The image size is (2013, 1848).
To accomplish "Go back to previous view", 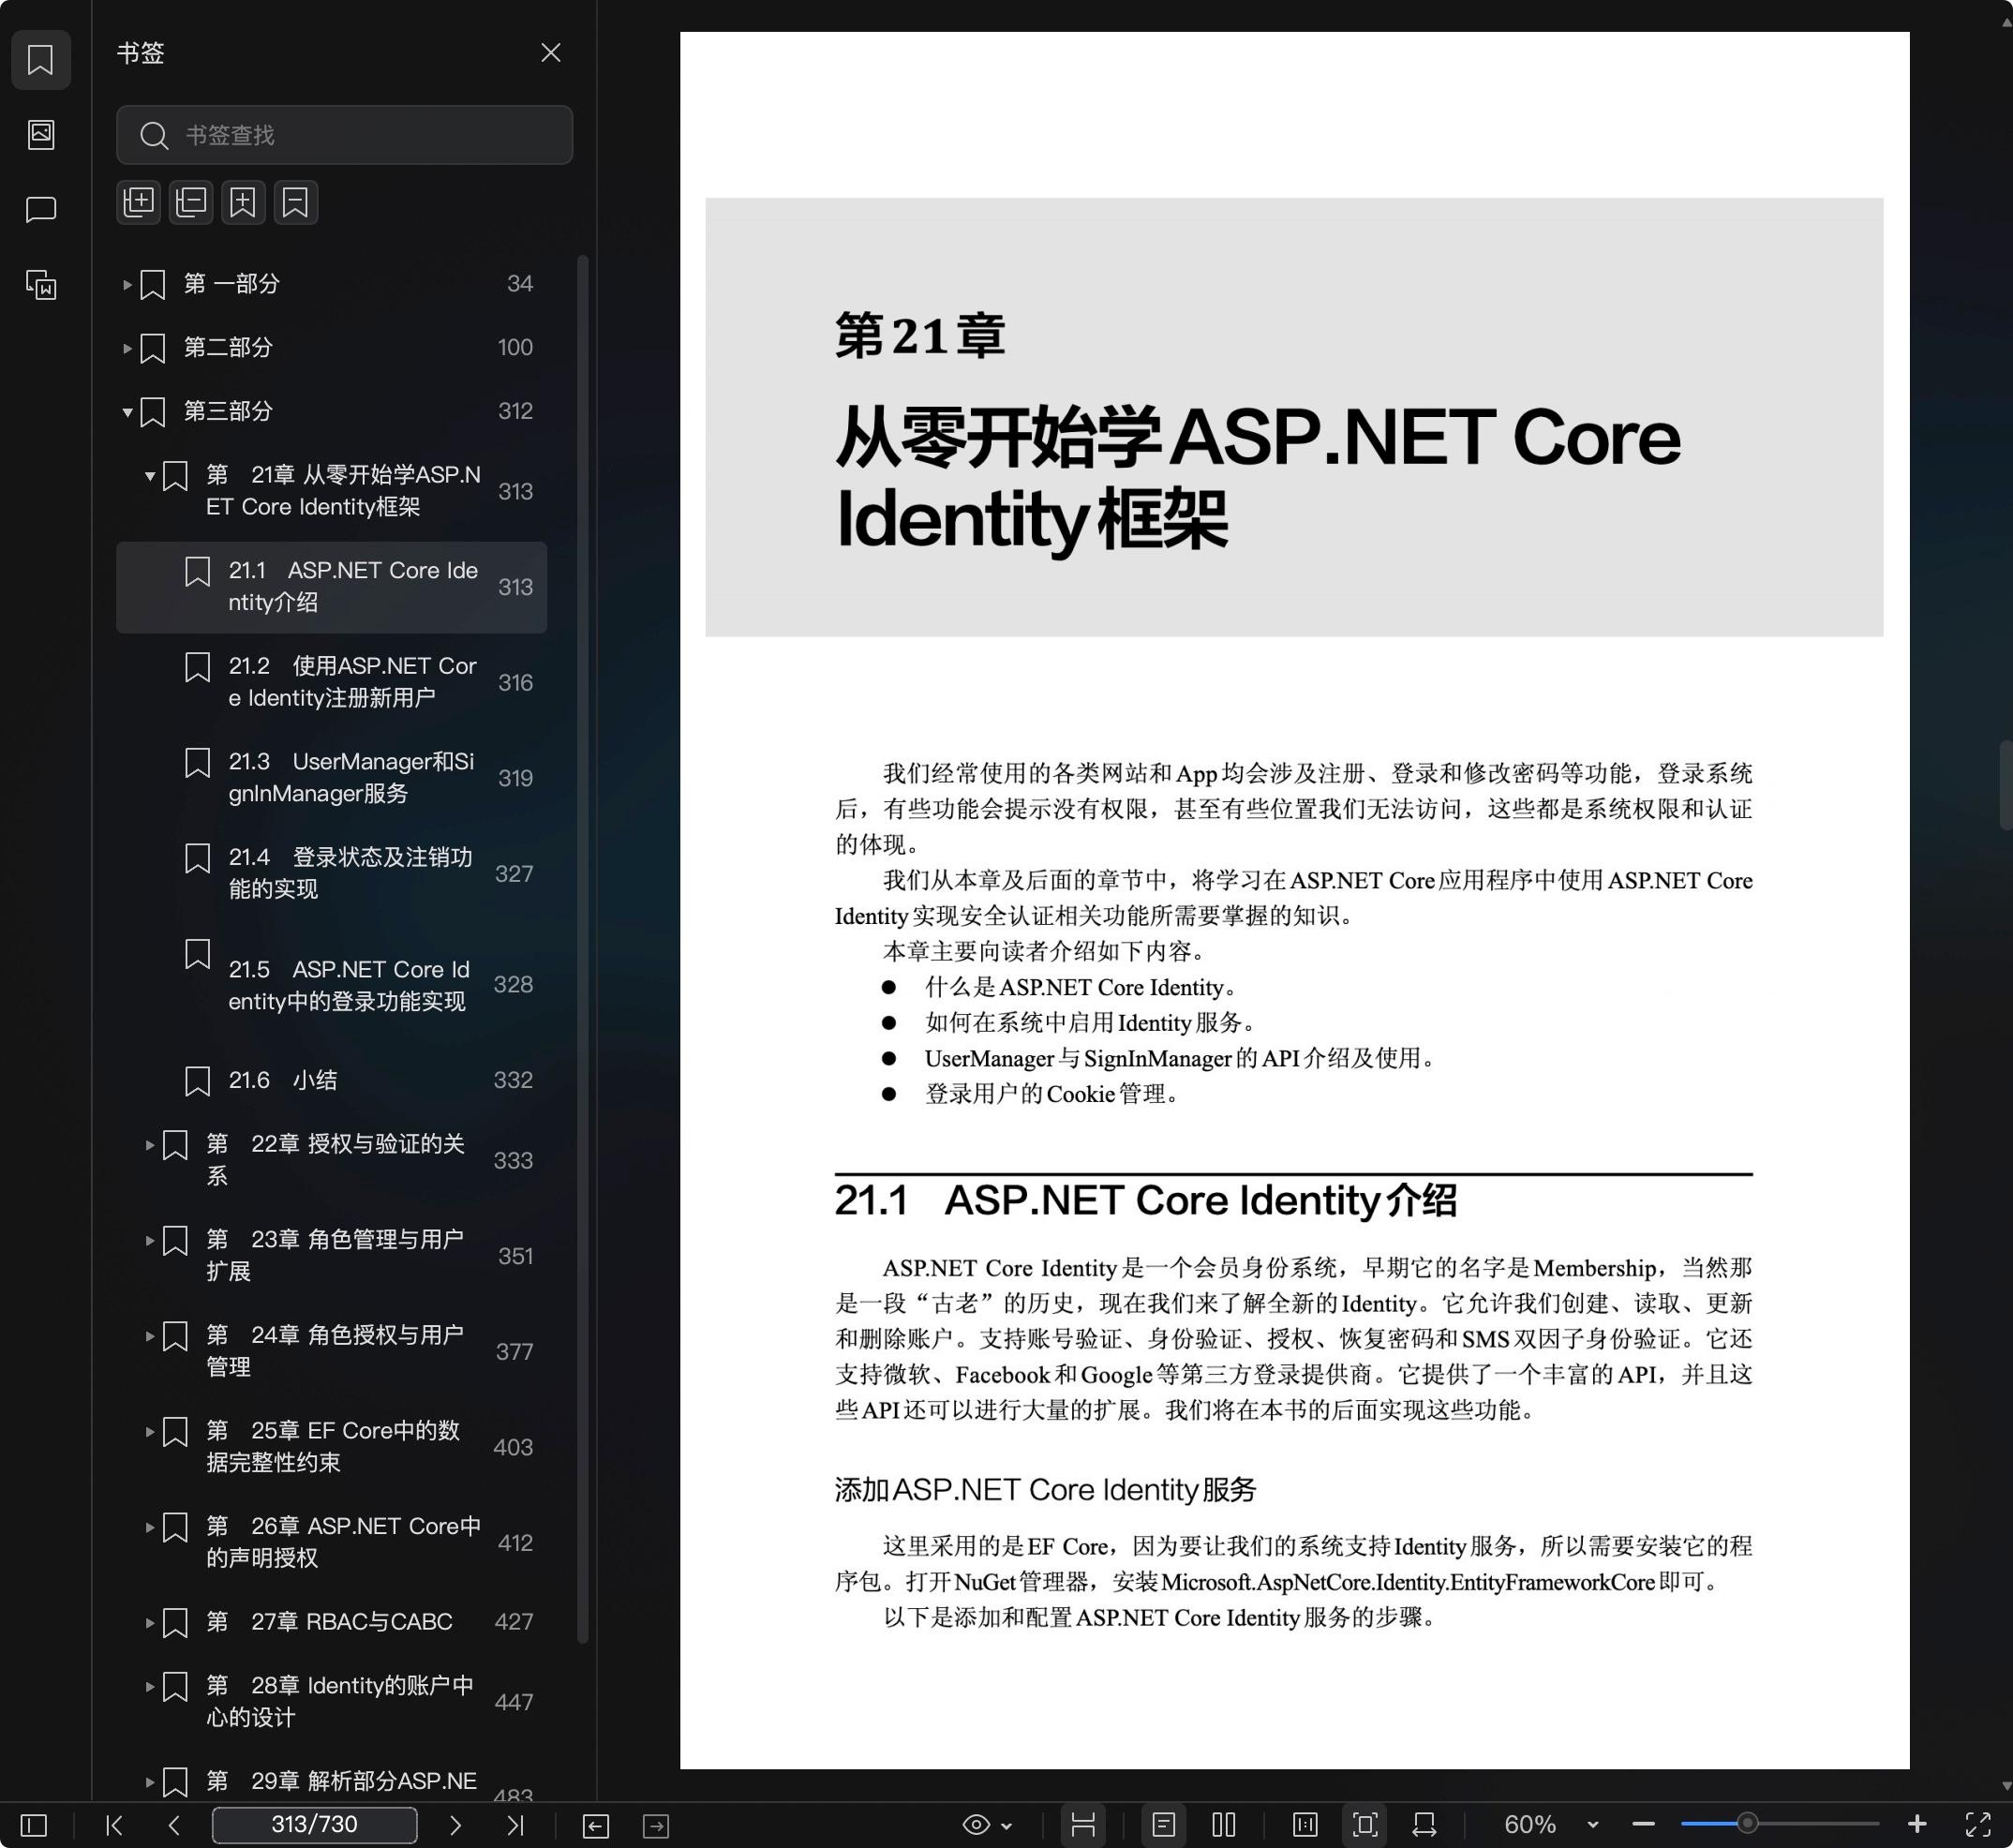I will tap(596, 1826).
